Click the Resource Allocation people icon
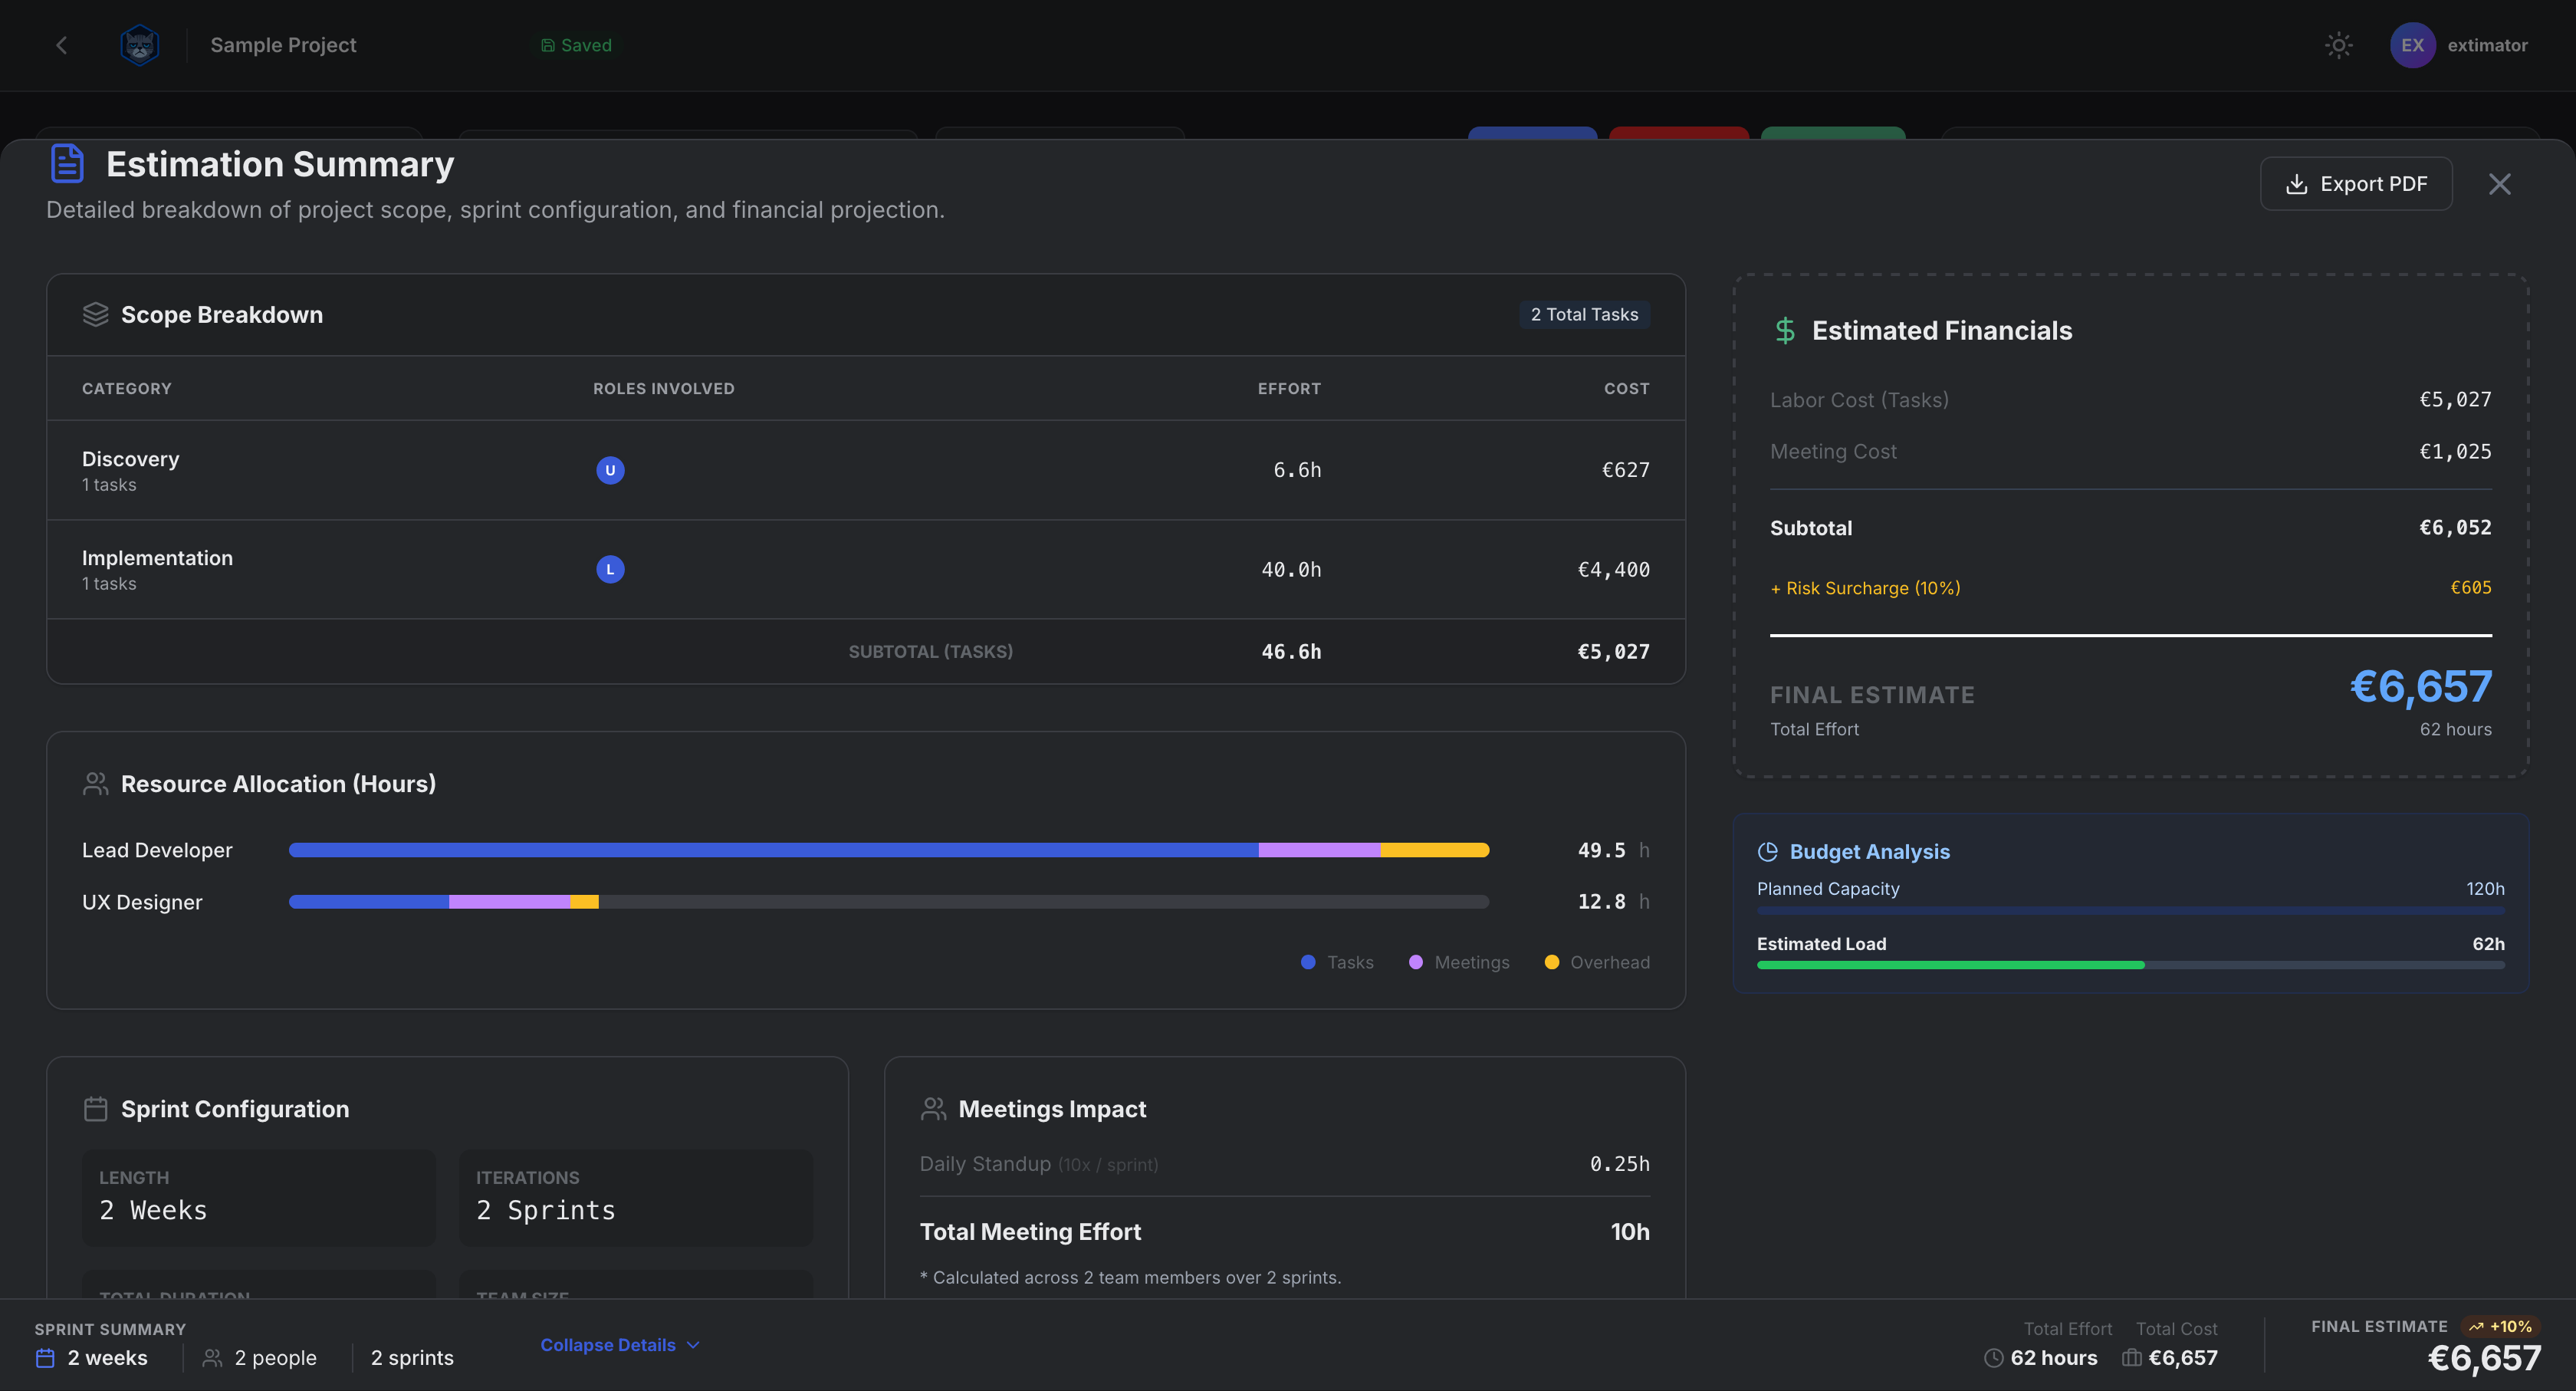The width and height of the screenshot is (2576, 1391). [x=95, y=784]
